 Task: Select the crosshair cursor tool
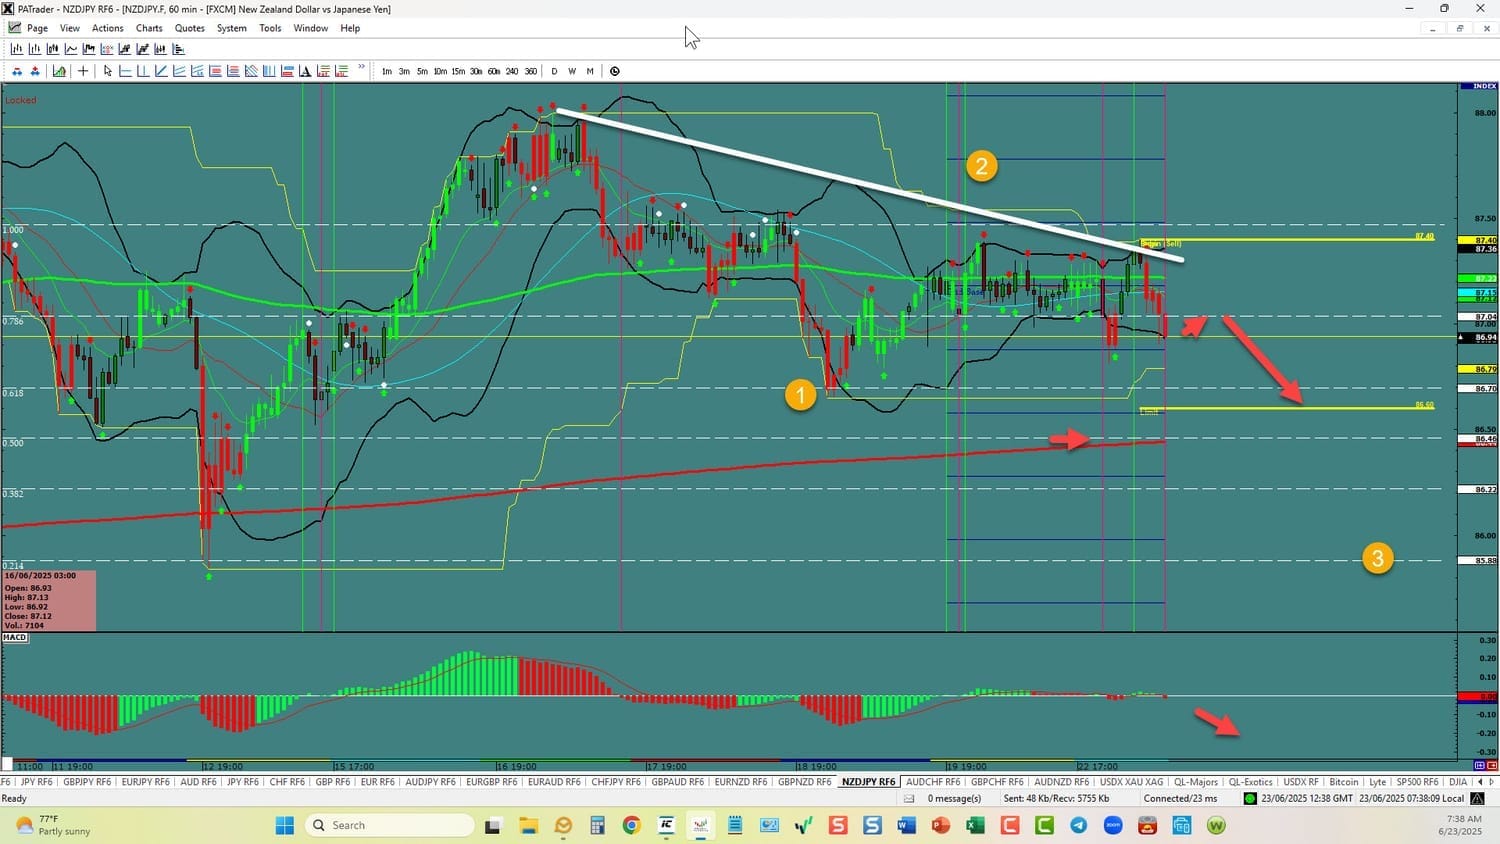(x=83, y=71)
